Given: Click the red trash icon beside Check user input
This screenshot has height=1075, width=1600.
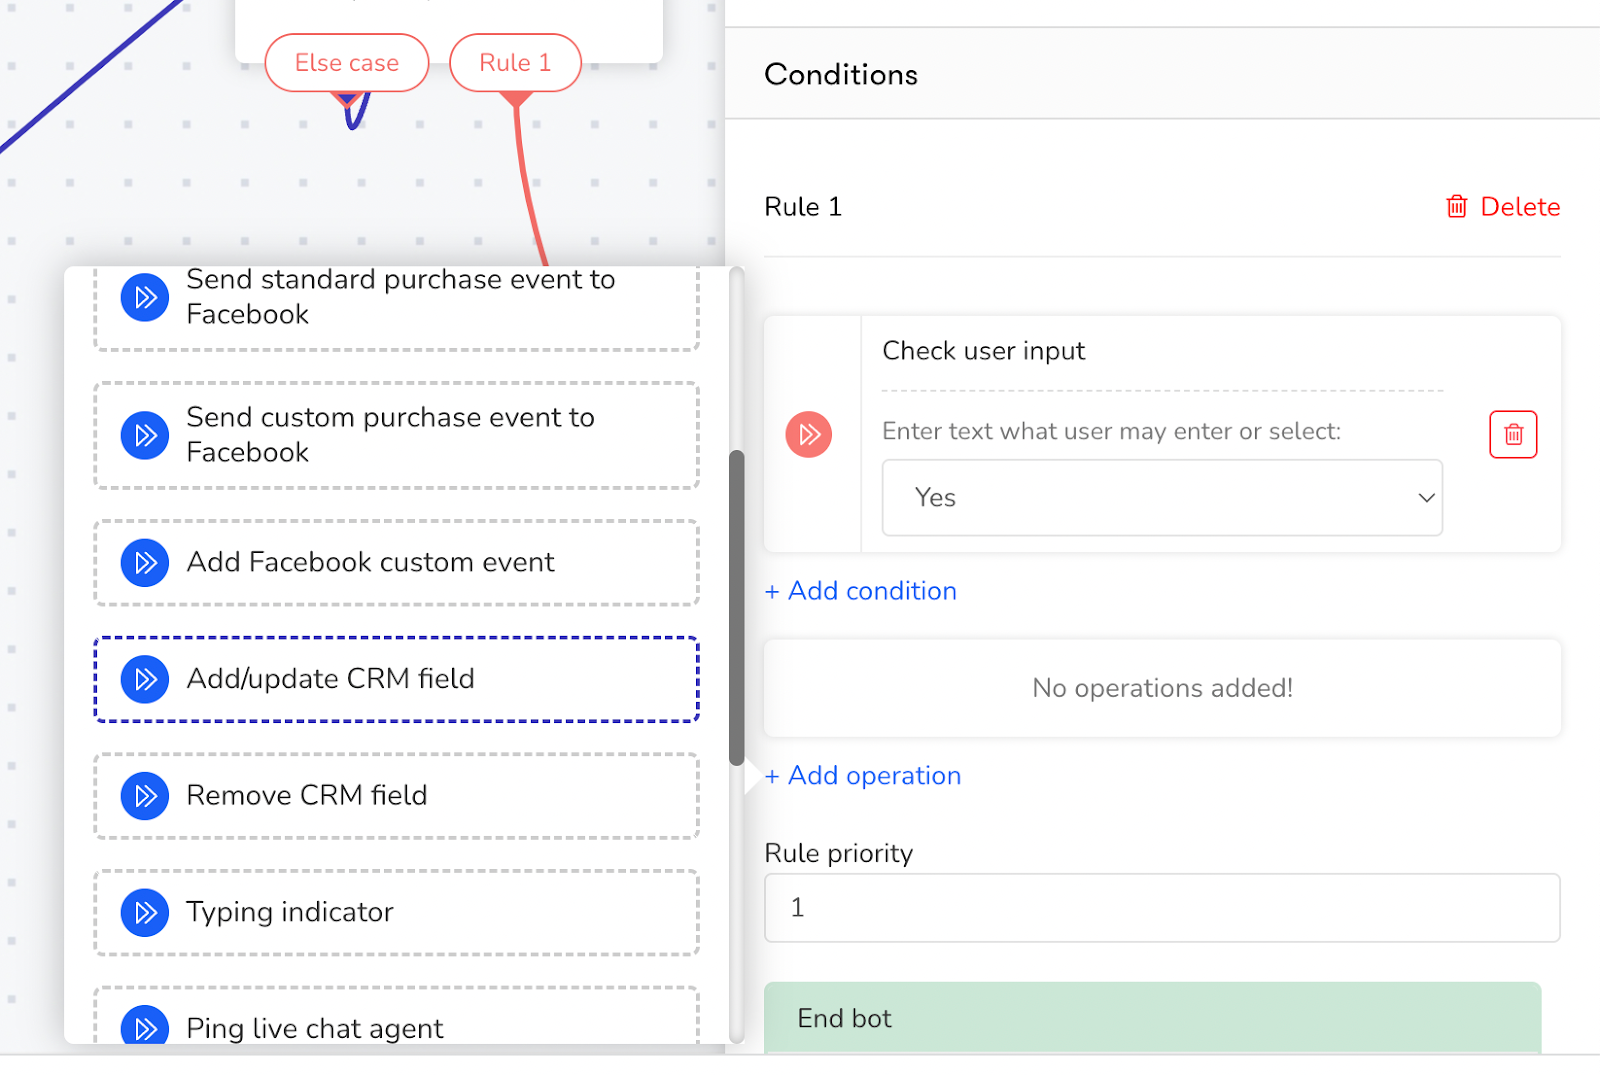Looking at the screenshot, I should tap(1513, 434).
